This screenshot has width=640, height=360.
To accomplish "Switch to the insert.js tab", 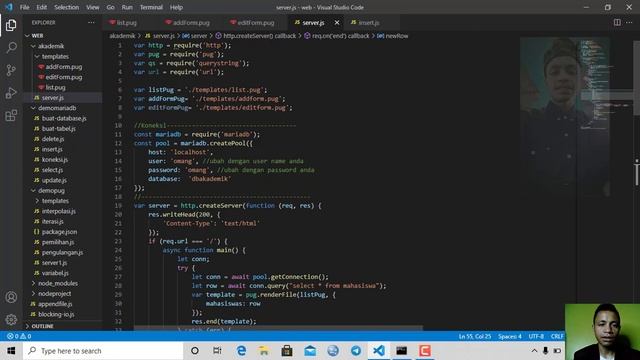I will (x=369, y=22).
